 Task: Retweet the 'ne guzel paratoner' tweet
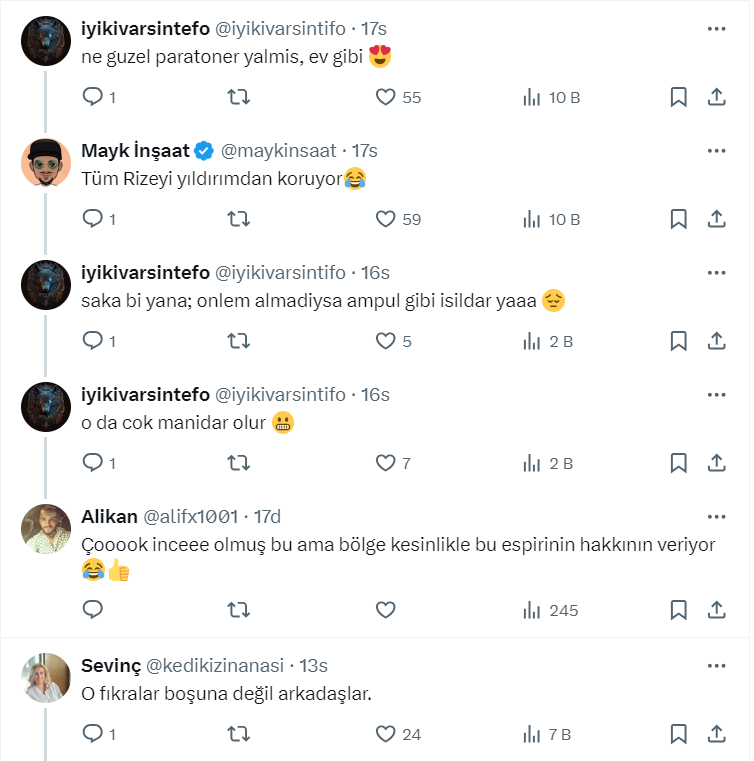(239, 97)
